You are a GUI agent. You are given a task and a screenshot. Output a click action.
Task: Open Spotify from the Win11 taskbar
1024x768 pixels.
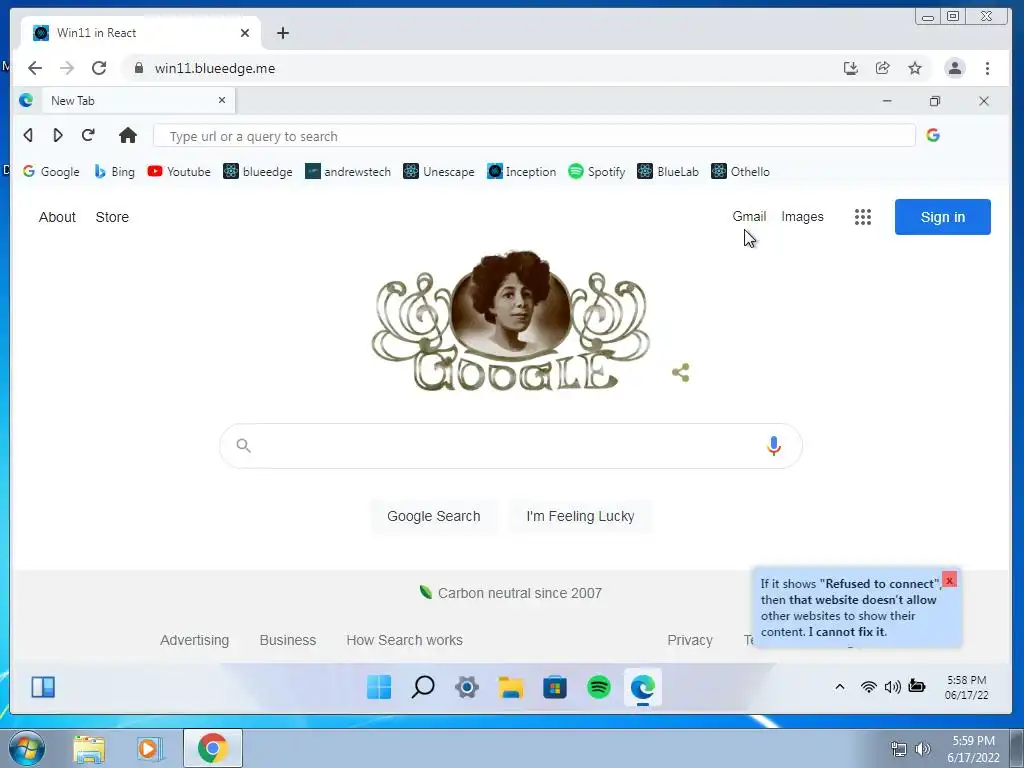click(599, 687)
